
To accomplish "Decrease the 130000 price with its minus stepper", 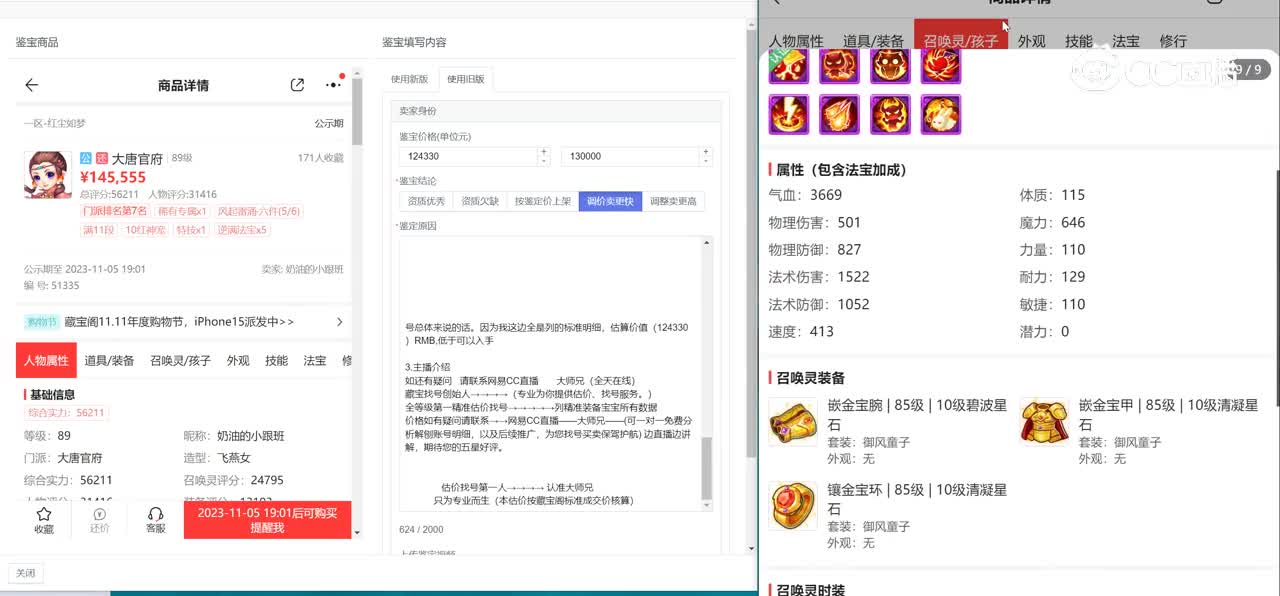I will [706, 160].
